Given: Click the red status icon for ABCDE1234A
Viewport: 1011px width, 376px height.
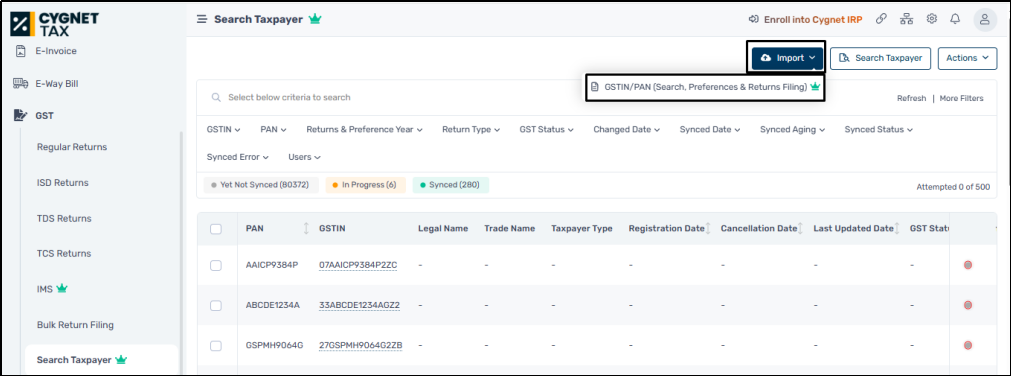Looking at the screenshot, I should click(x=968, y=305).
